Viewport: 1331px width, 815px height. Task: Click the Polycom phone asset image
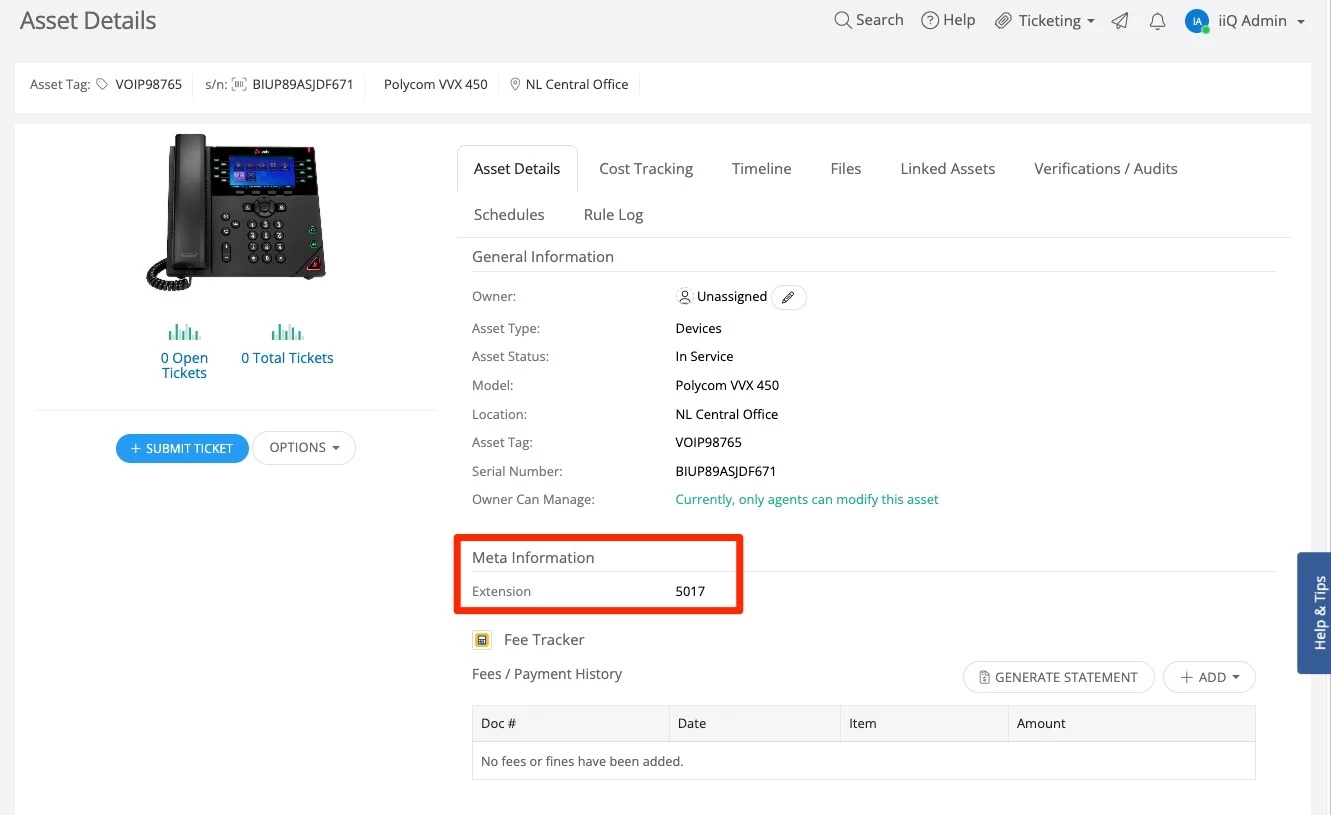(x=236, y=213)
